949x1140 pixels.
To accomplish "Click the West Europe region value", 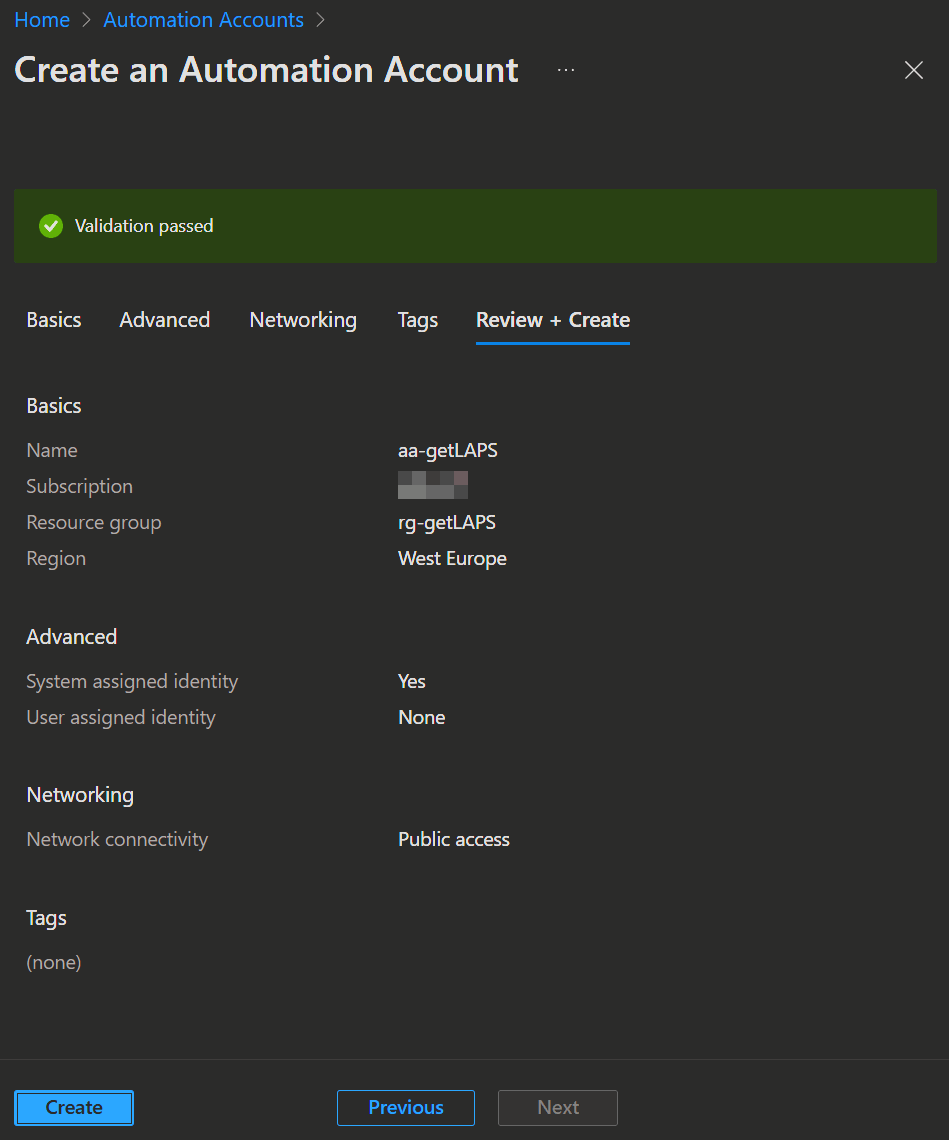I will [452, 558].
